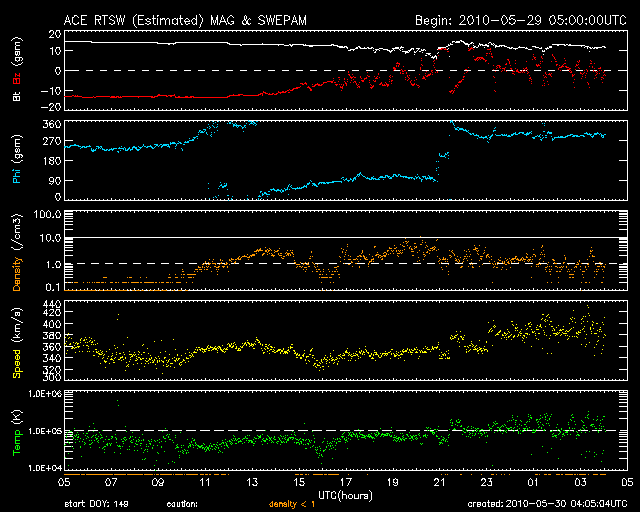
Task: Click the UTC(hours) x-axis label
Action: 346,494
